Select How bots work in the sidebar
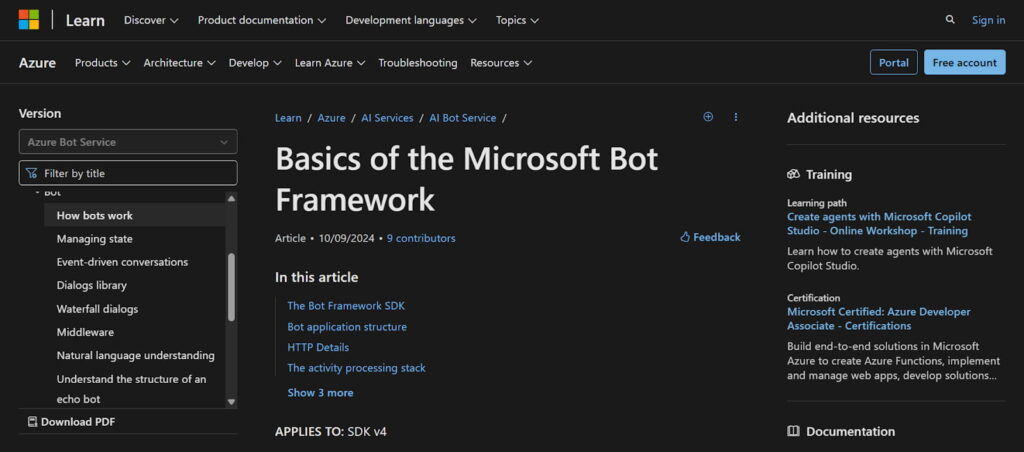 coord(95,215)
